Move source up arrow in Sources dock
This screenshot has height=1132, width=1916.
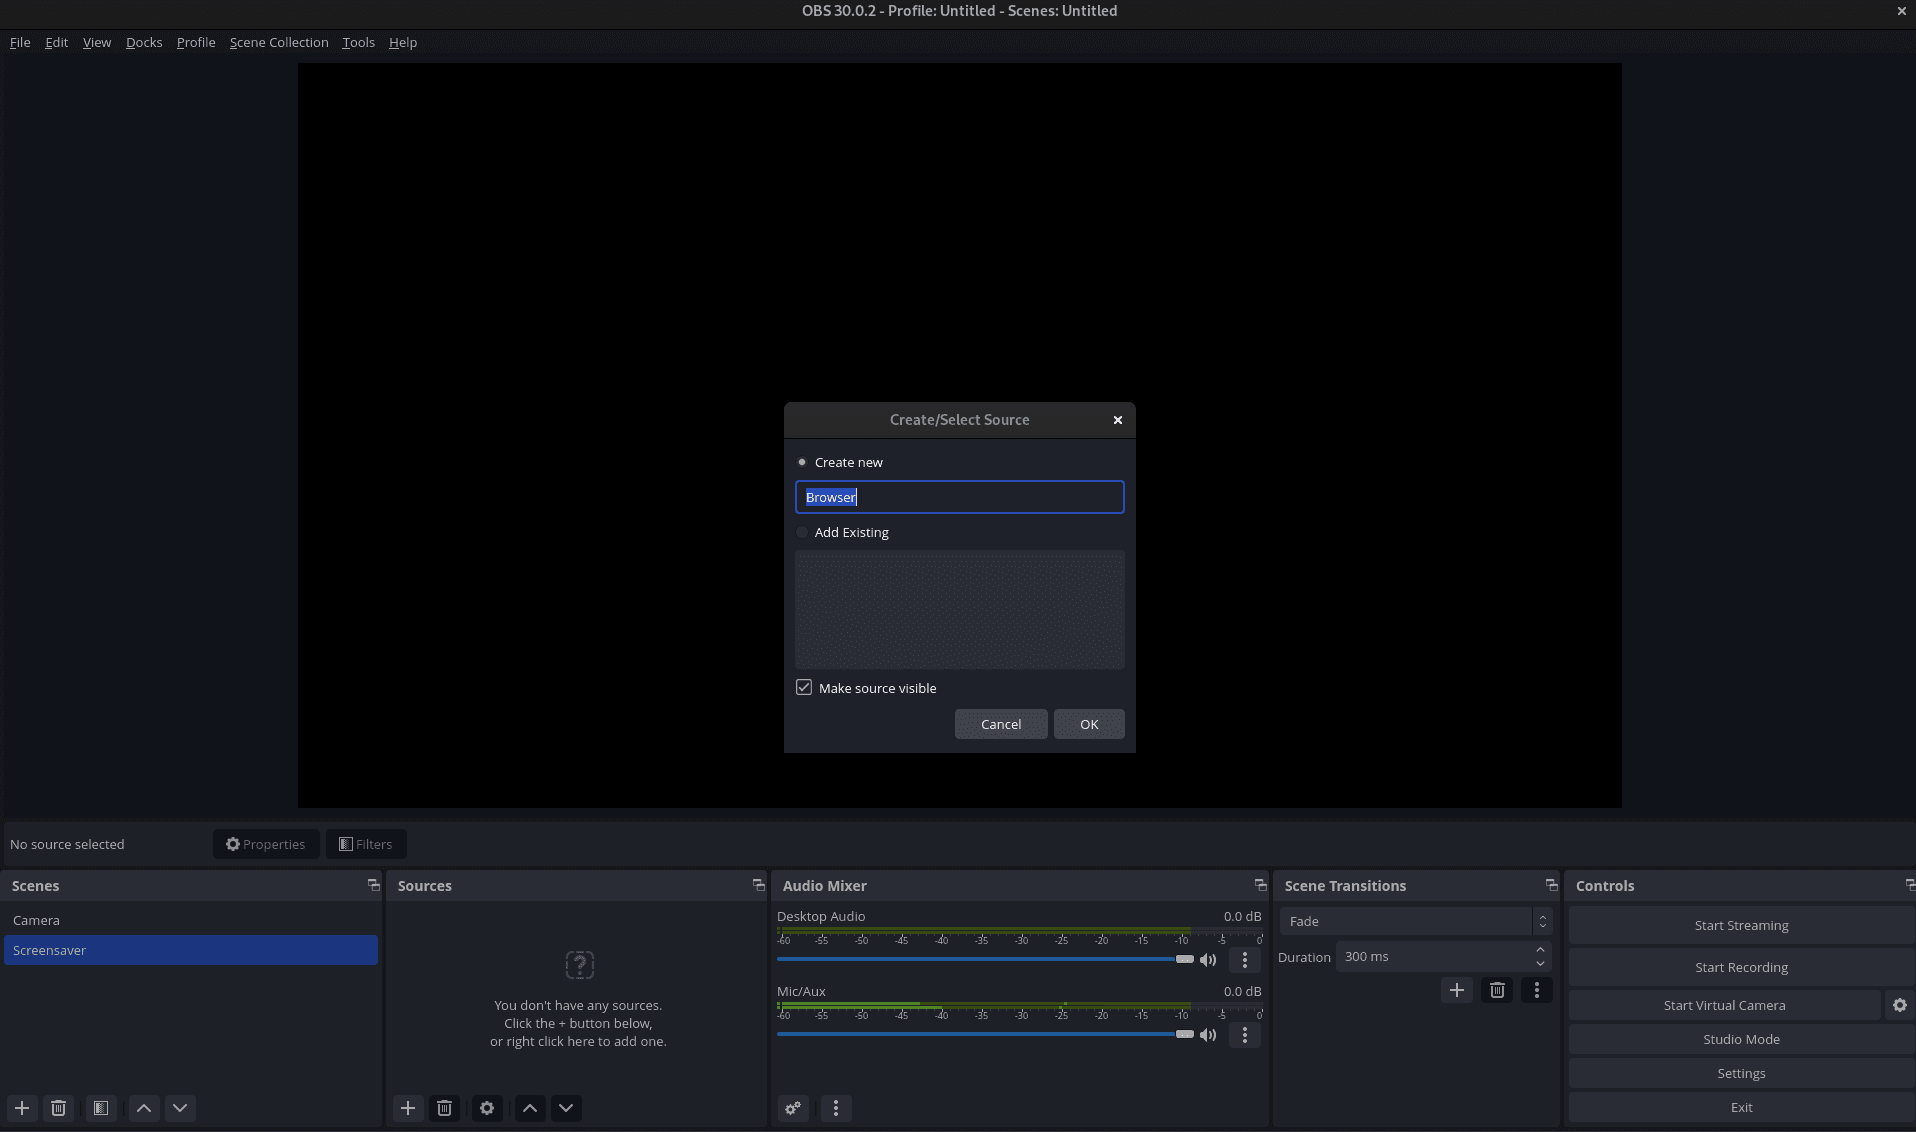pos(530,1108)
